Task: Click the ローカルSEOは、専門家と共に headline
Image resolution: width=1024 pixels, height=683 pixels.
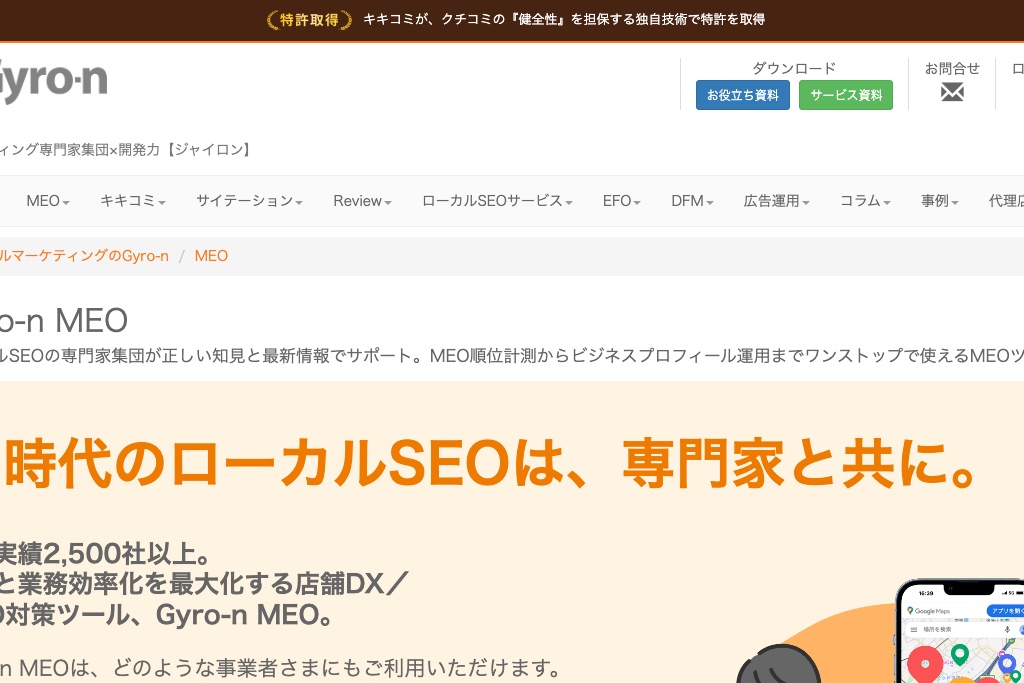Action: click(x=490, y=464)
